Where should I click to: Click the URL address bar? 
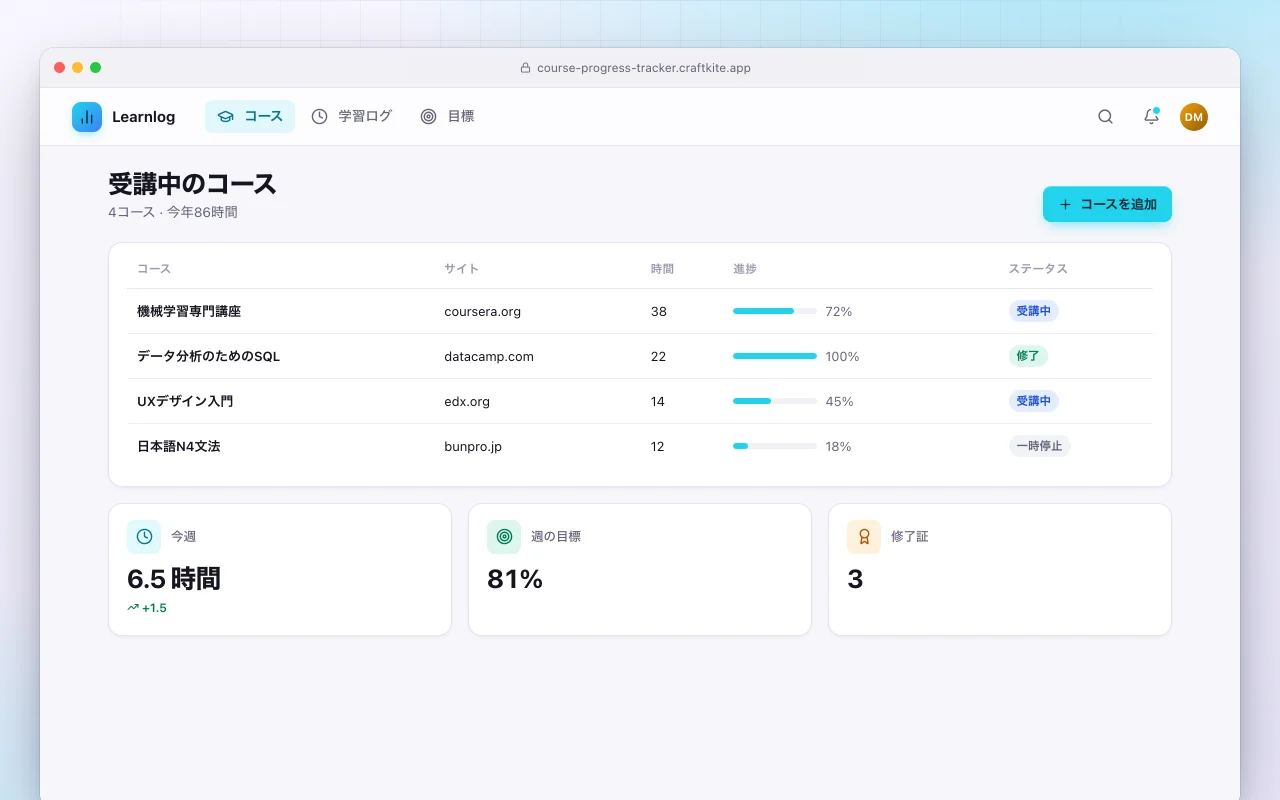pos(640,68)
